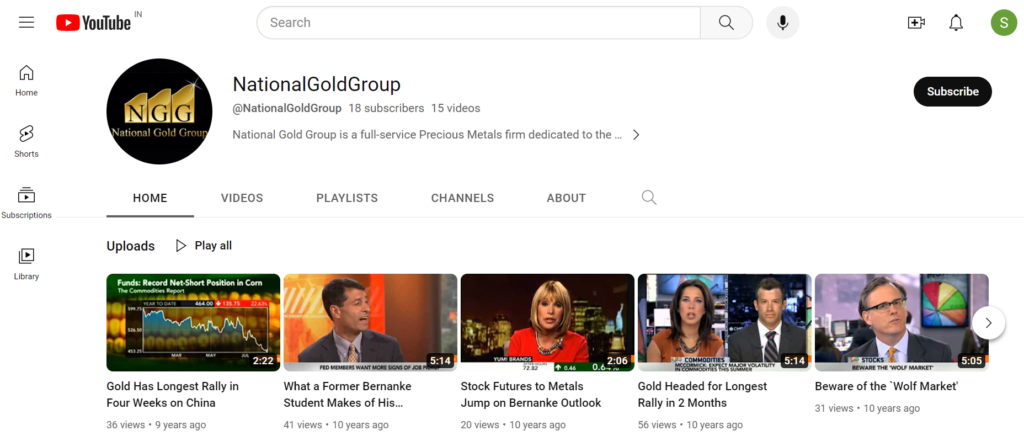Open the notifications bell
1024x436 pixels.
(x=955, y=23)
